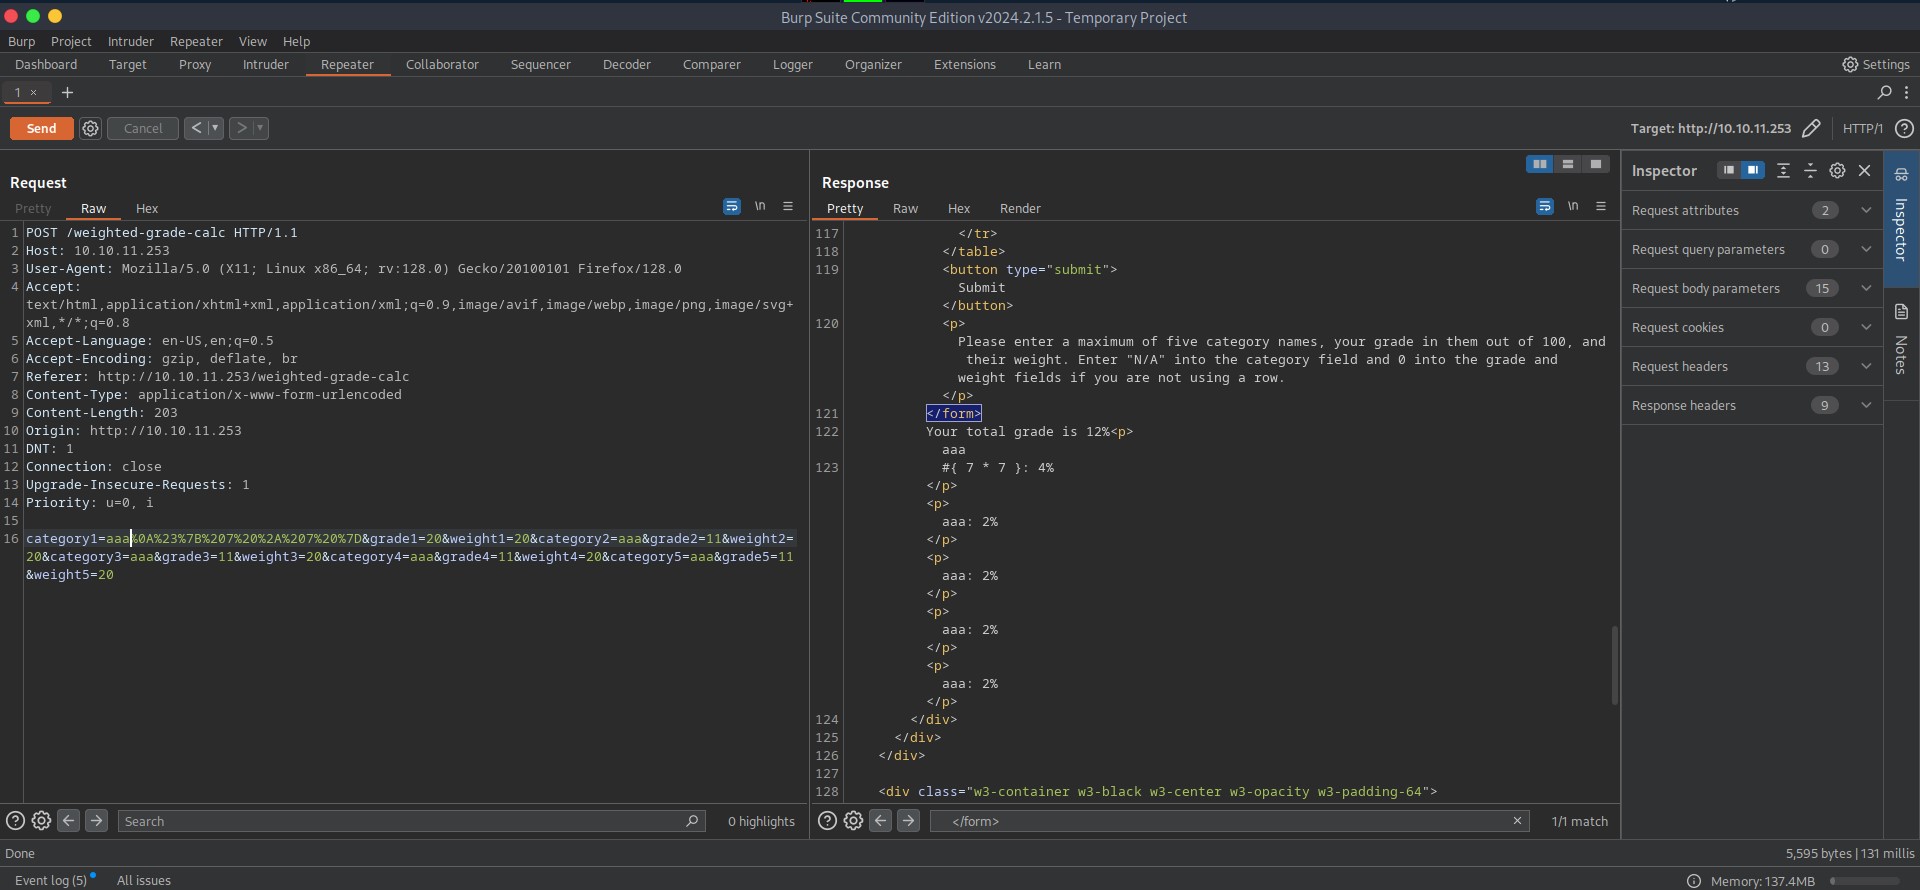Image resolution: width=1920 pixels, height=890 pixels.
Task: Select the second Inspector layout toggle
Action: click(x=1753, y=171)
